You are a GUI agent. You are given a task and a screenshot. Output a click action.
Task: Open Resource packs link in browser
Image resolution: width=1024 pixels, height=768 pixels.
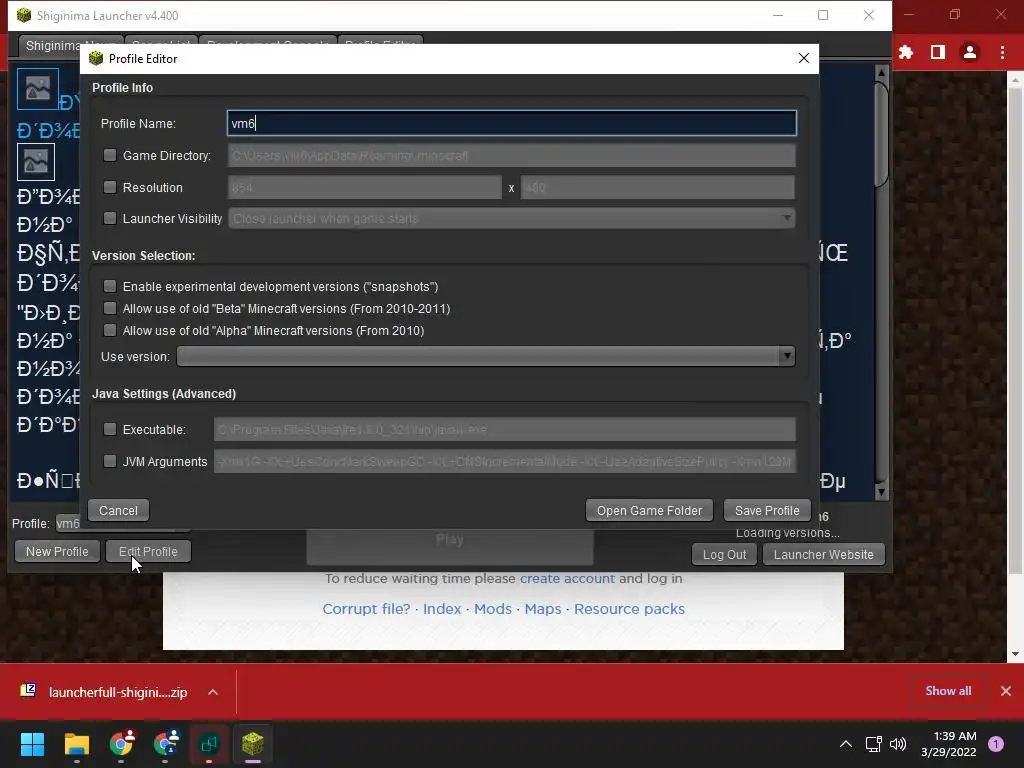coord(630,609)
